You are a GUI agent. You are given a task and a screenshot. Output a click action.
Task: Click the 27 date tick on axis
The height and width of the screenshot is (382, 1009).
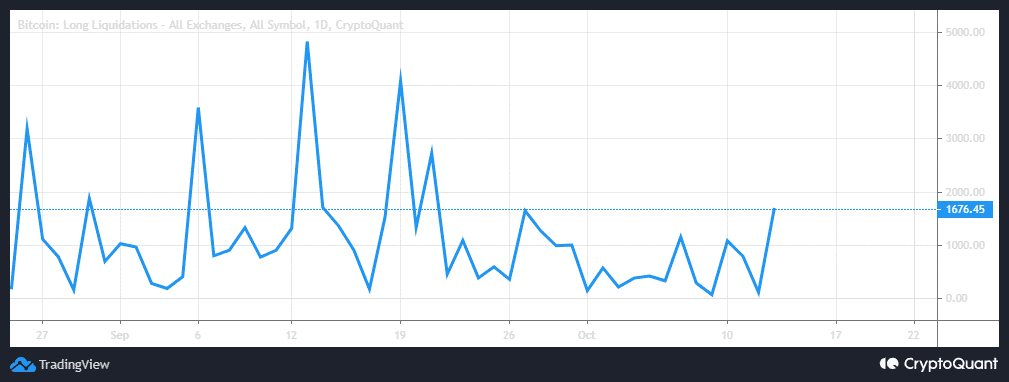pyautogui.click(x=42, y=335)
